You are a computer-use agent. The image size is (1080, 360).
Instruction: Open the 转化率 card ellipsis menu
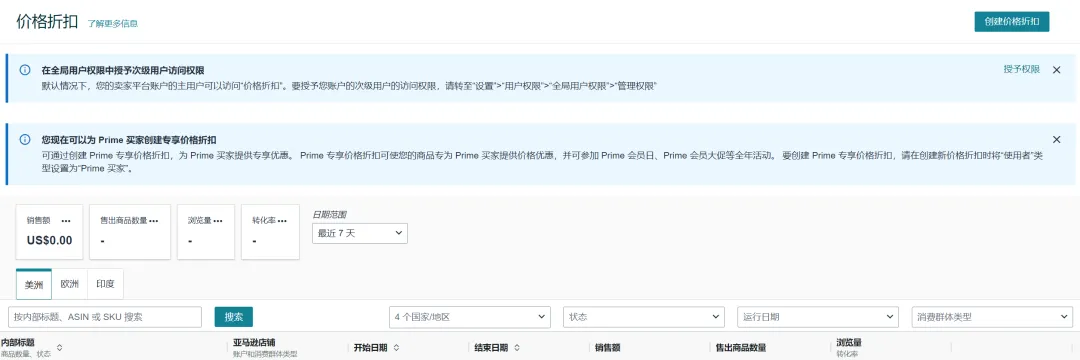(x=282, y=221)
